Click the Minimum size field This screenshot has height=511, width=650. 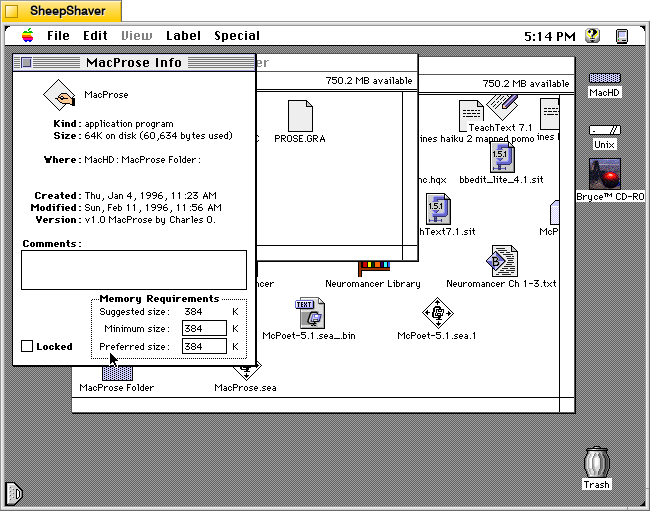pos(204,328)
